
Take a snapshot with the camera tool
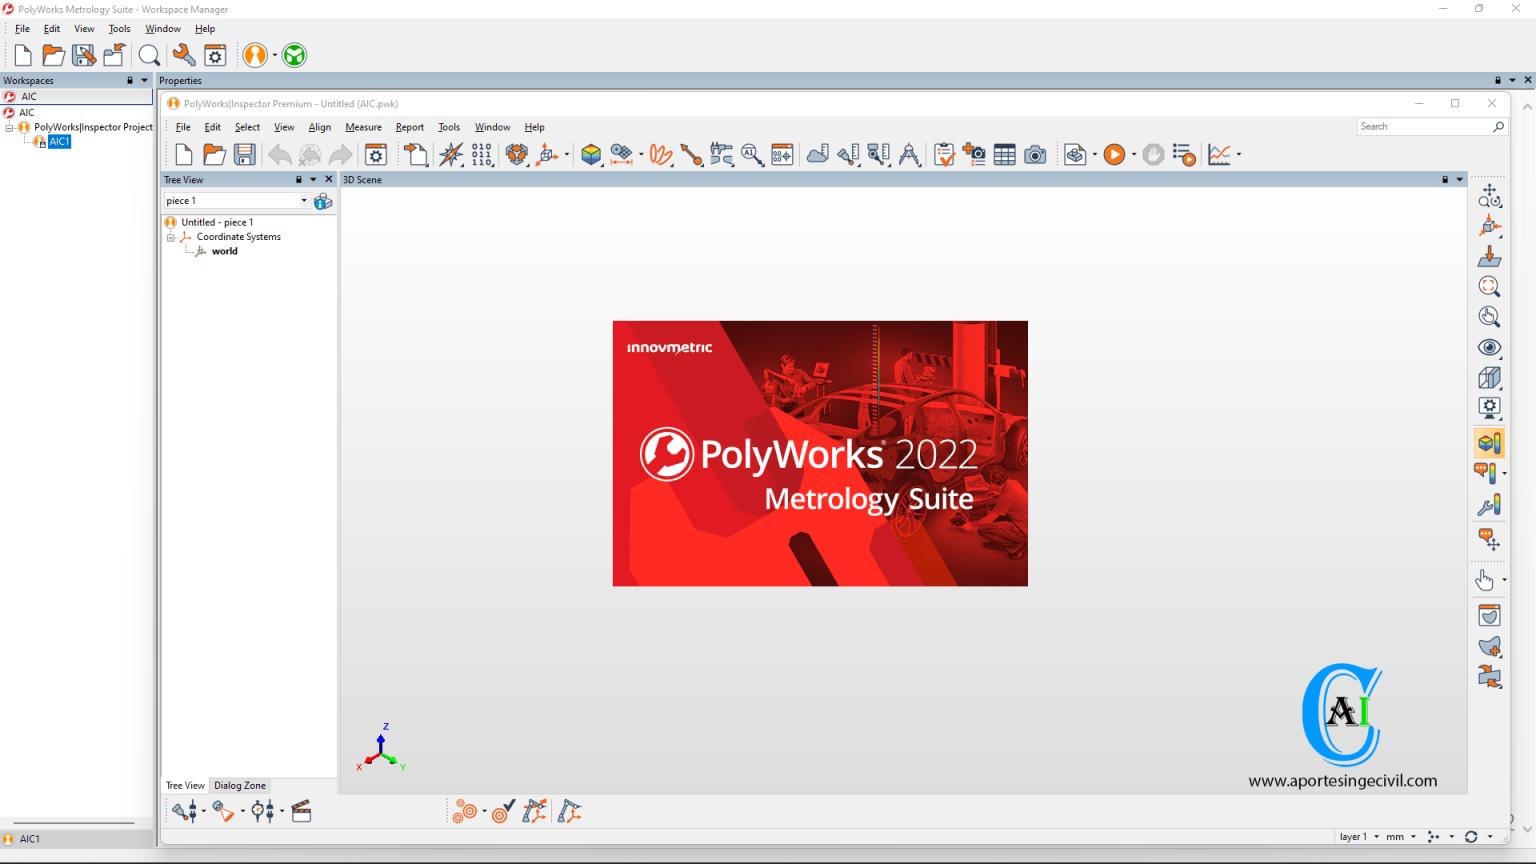coord(1035,154)
